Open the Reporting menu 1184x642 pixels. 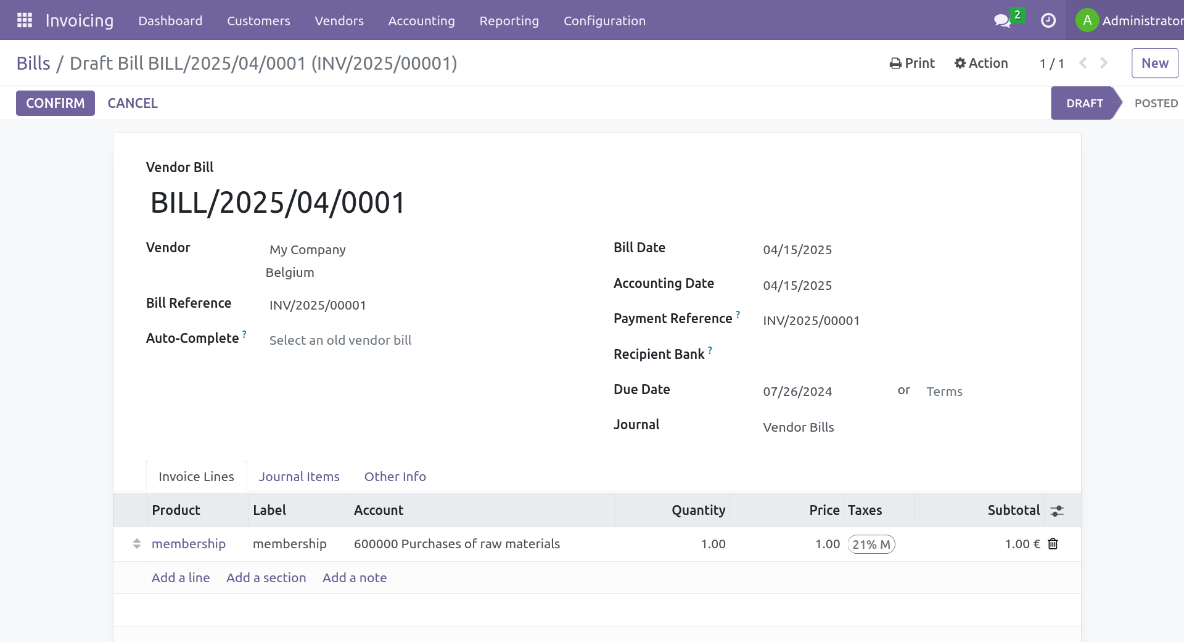[509, 21]
